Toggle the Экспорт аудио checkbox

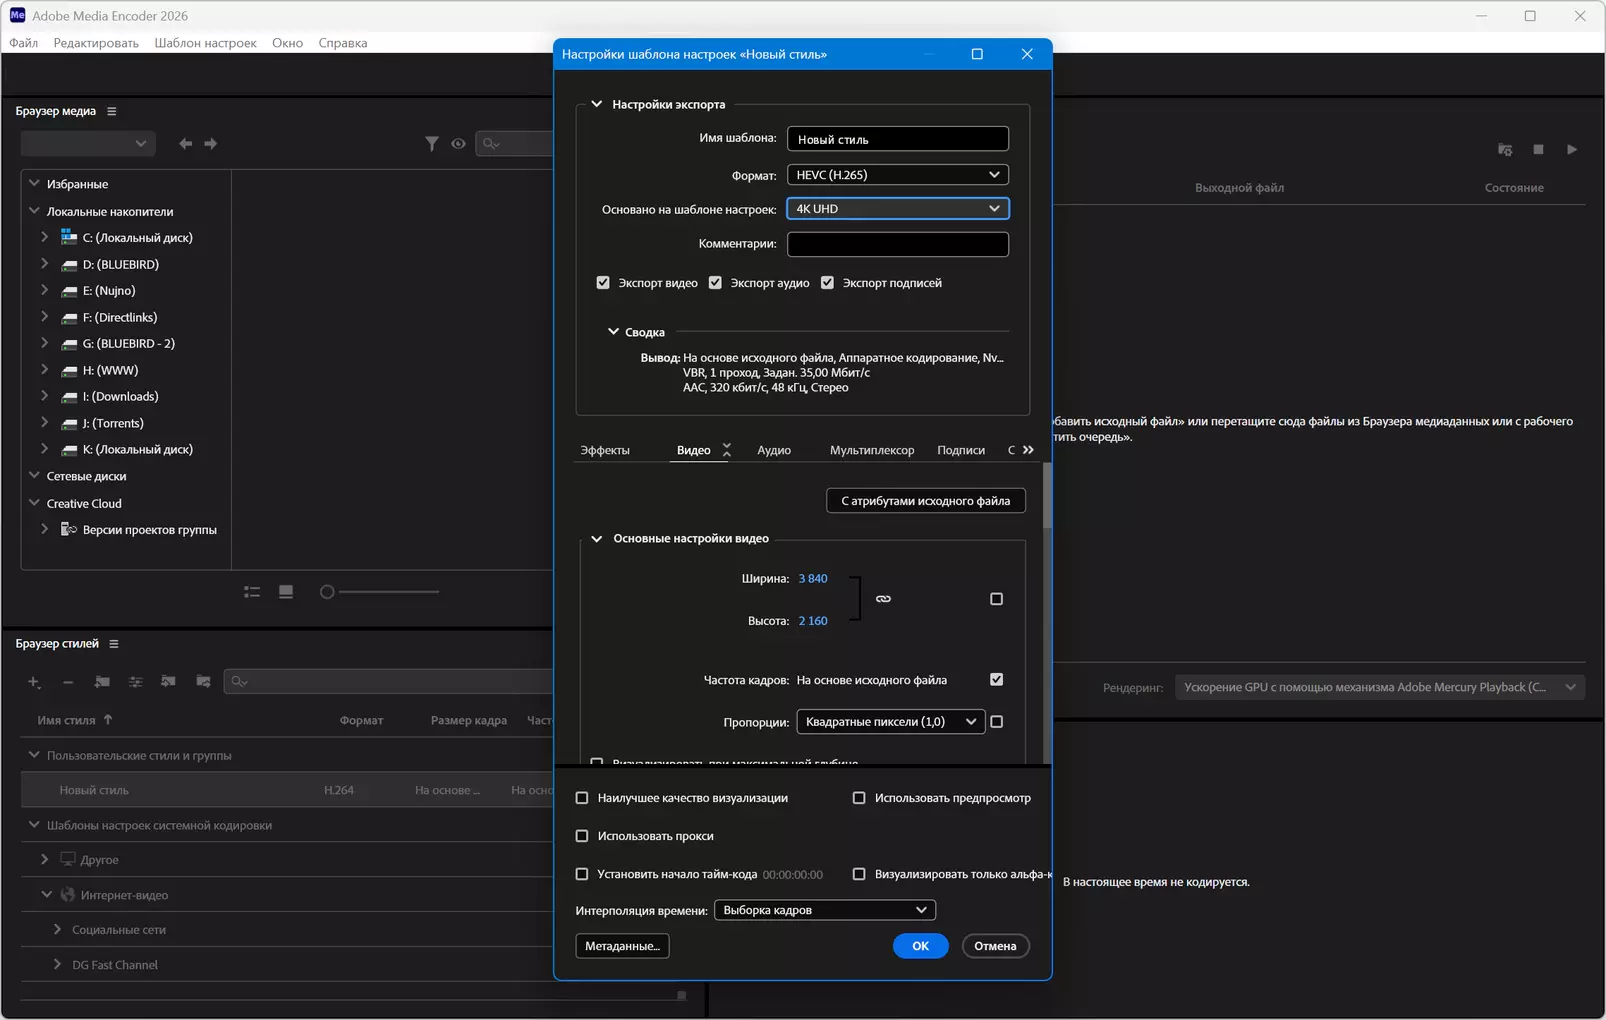(715, 283)
